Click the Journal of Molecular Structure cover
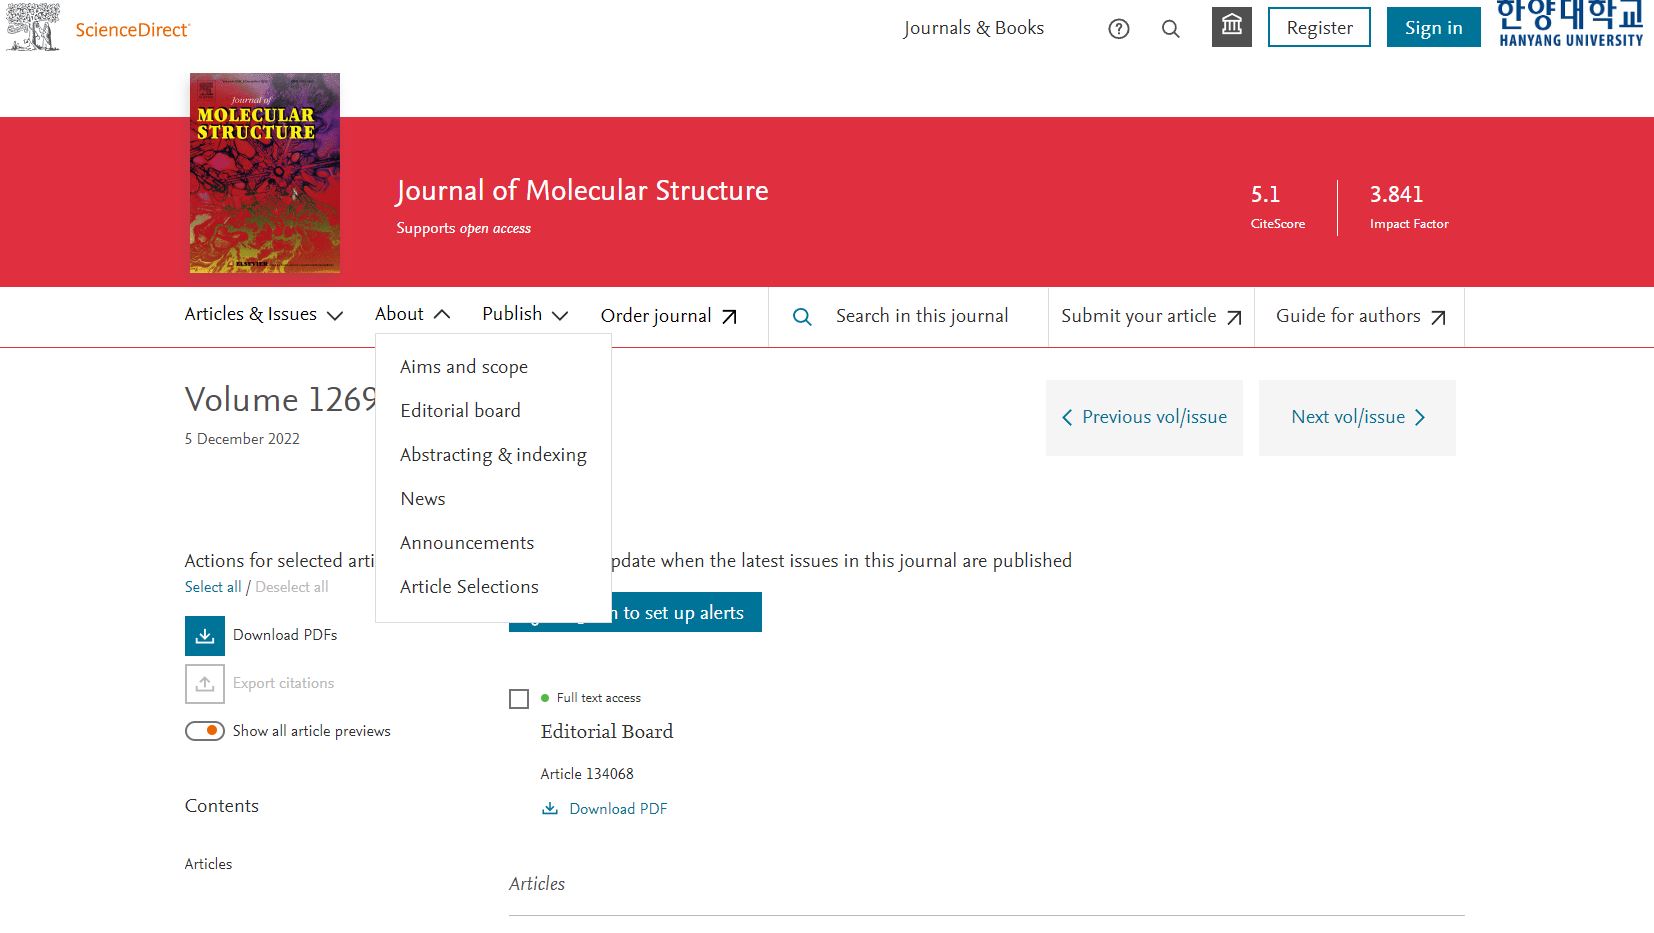Viewport: 1654px width, 933px height. pos(265,173)
